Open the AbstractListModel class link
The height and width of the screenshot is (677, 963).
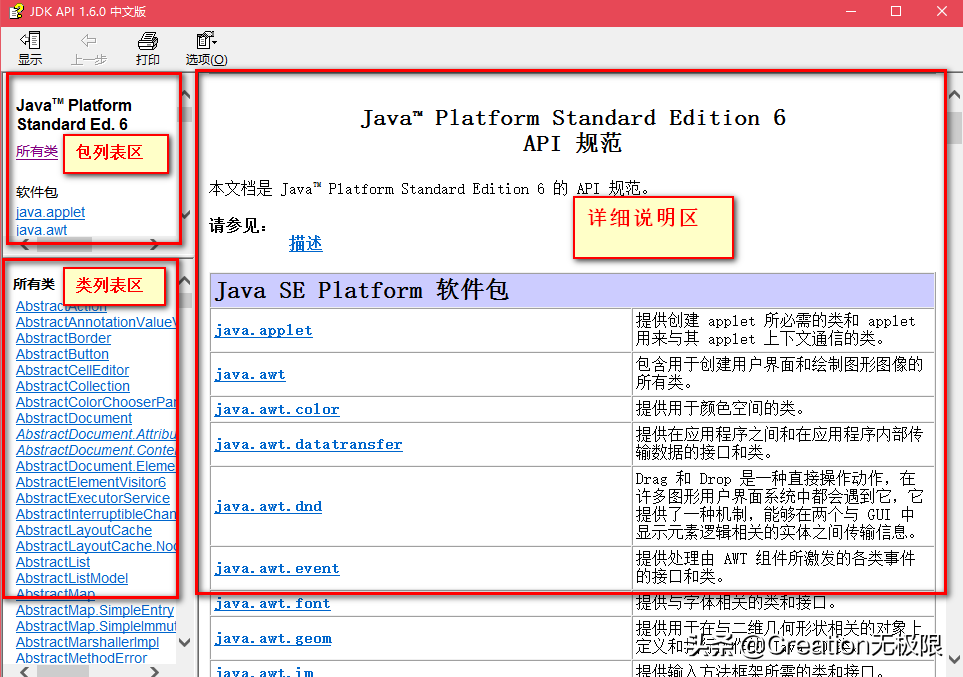(72, 578)
